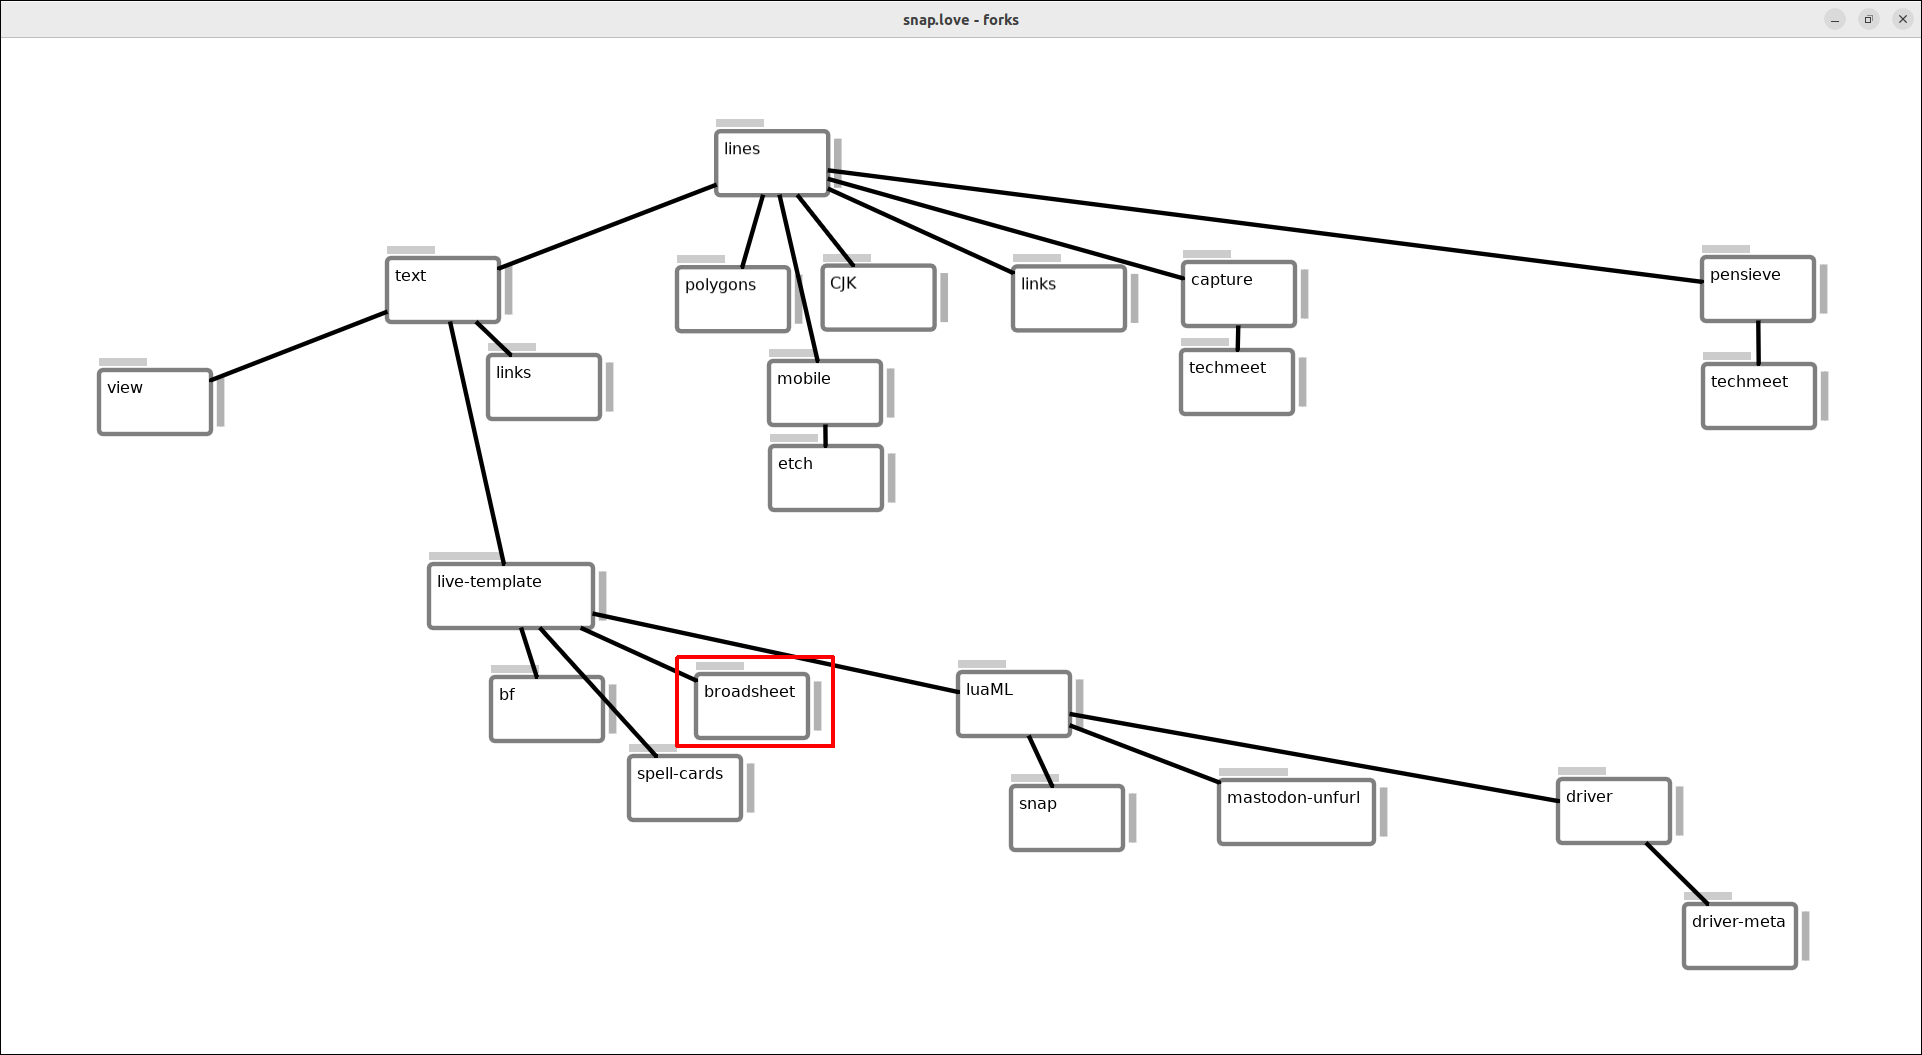1922x1055 pixels.
Task: Click the 'luaML' node
Action: tap(1013, 704)
